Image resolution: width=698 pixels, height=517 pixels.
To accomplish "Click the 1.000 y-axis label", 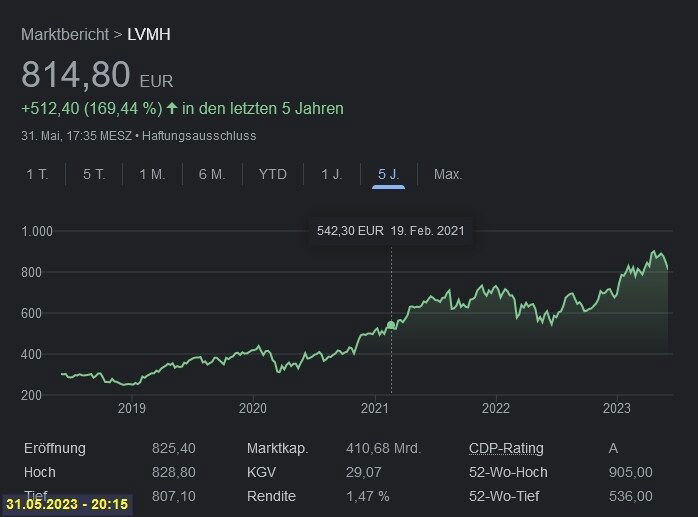I will [x=37, y=232].
